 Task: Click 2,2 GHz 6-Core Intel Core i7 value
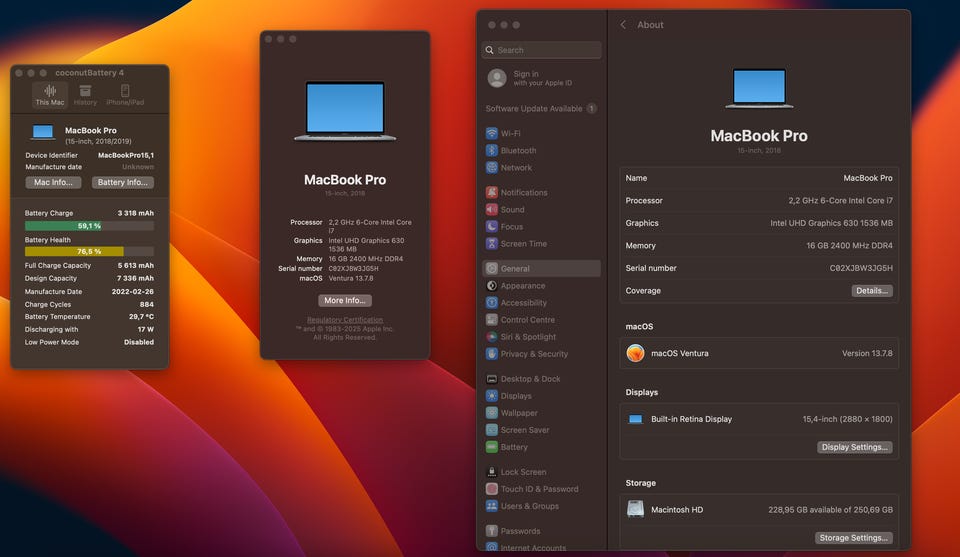(x=840, y=201)
